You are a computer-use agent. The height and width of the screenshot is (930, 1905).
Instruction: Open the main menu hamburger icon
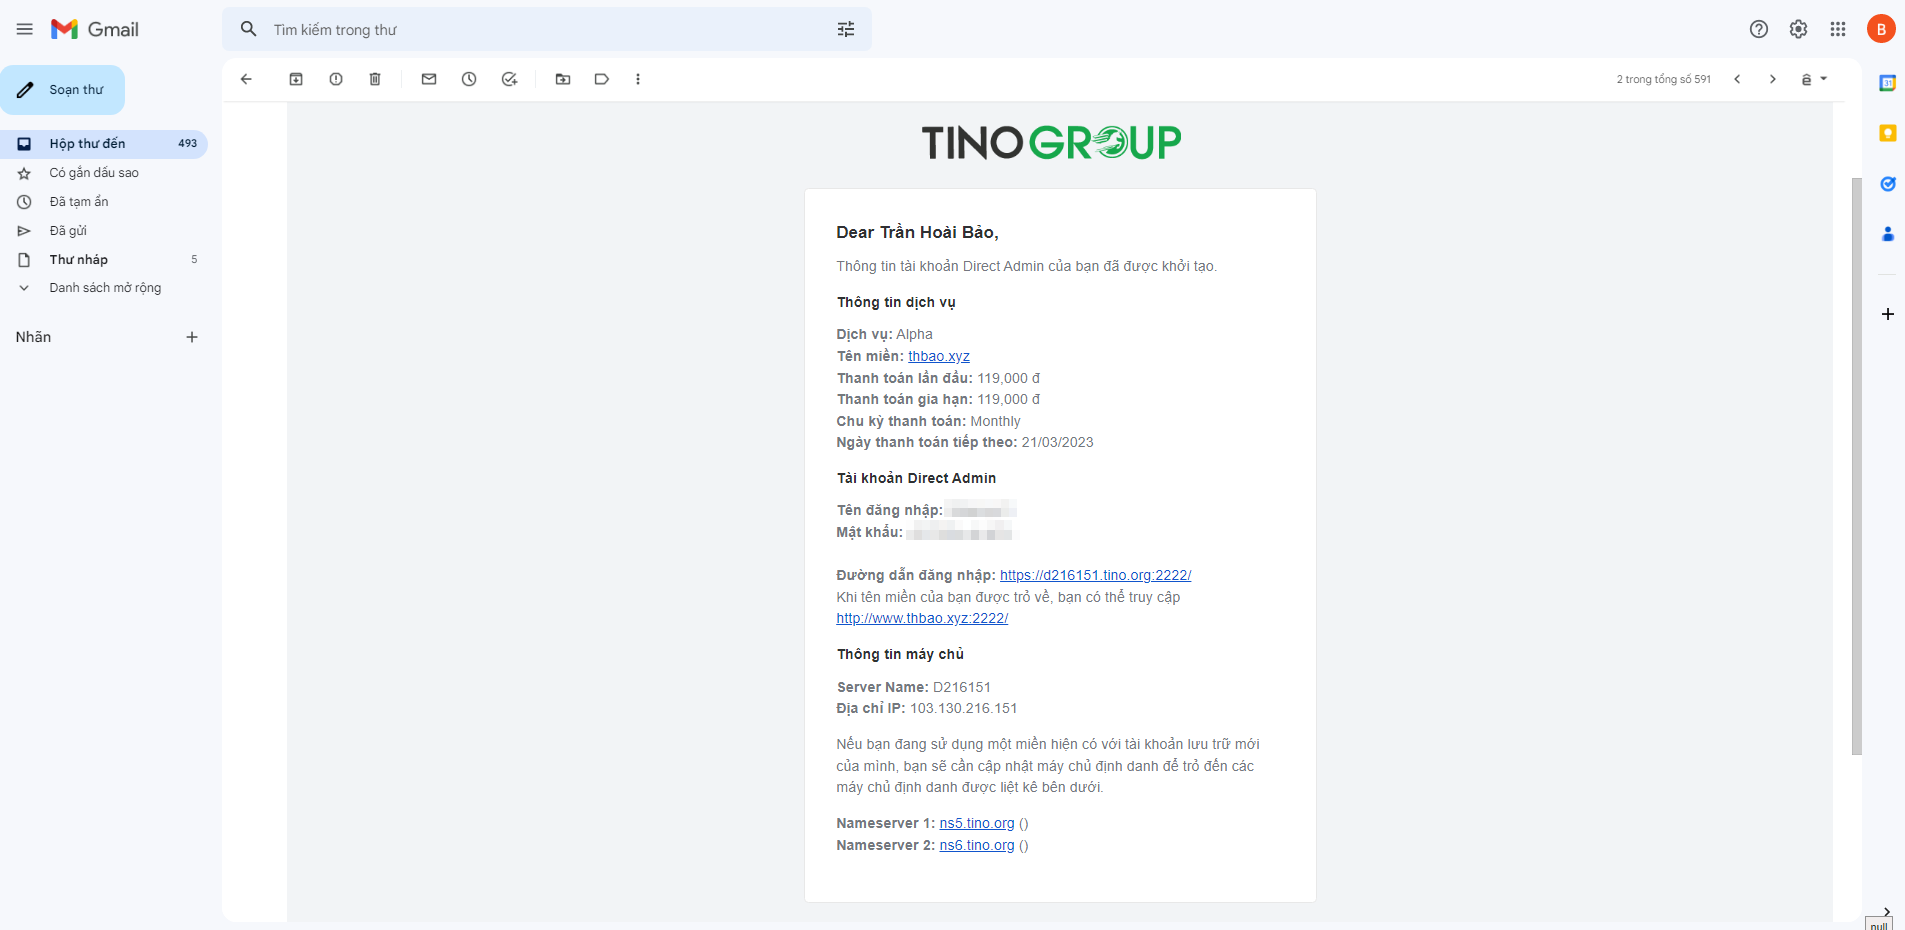pos(25,29)
